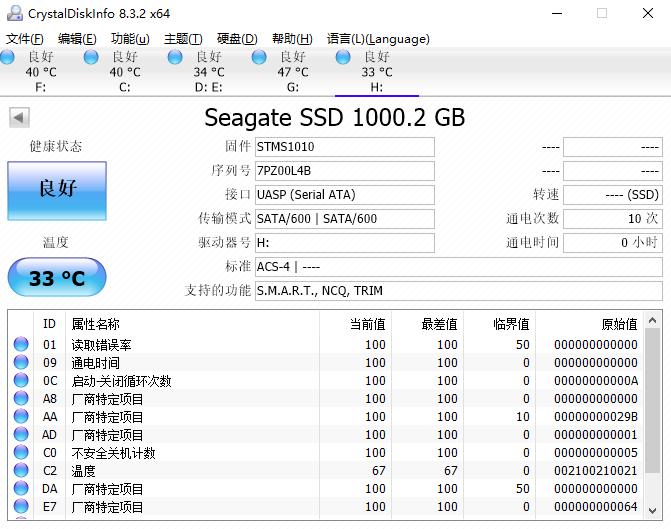Click the 原始值 column header

[x=590, y=324]
